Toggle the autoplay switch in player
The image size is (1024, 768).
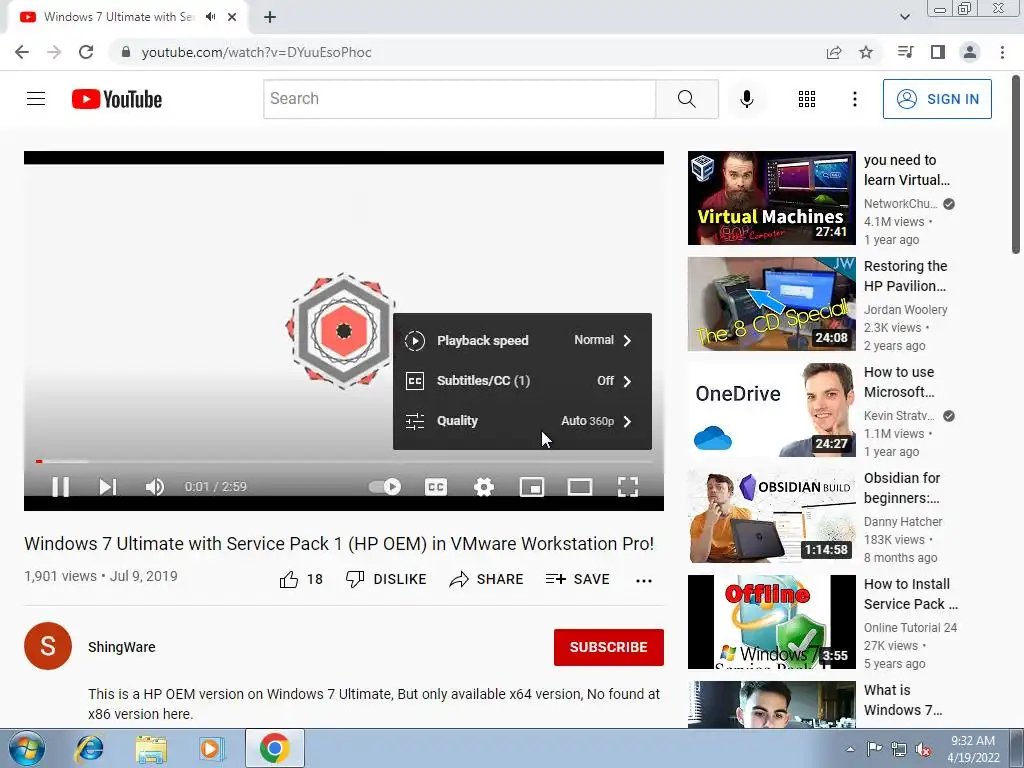(385, 487)
